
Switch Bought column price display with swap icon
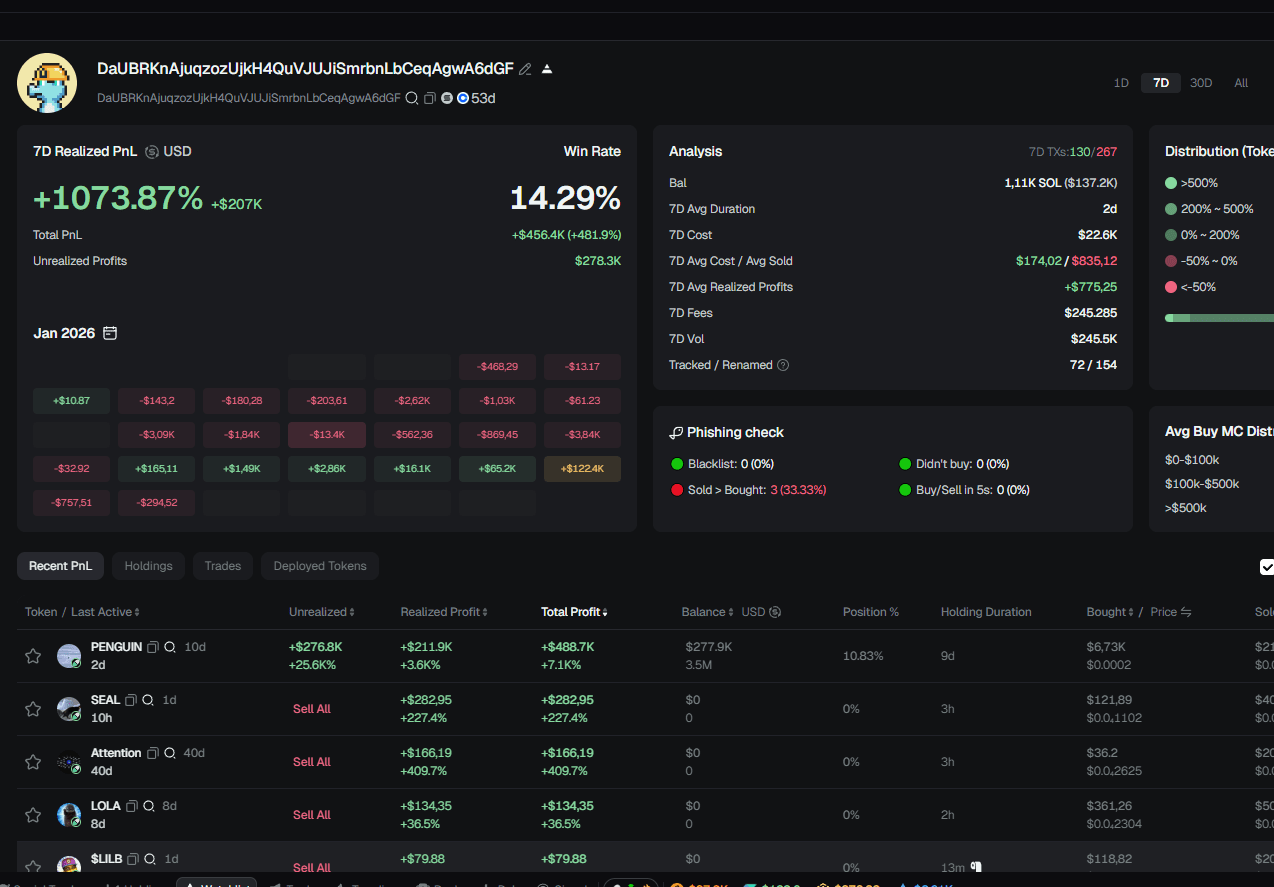(1186, 612)
